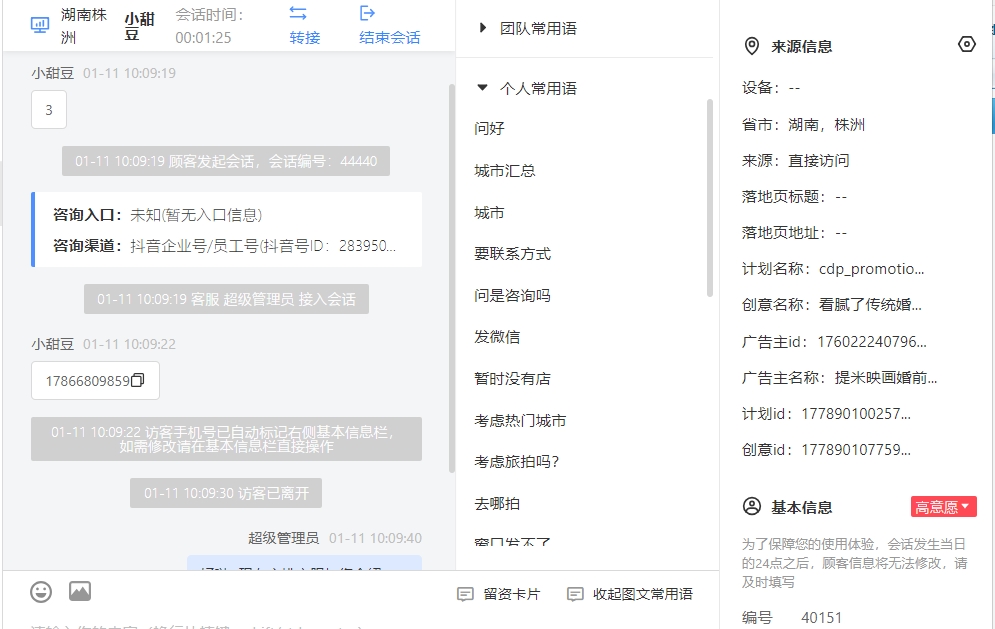Click the chat panel vertical scrollbar

click(452, 278)
